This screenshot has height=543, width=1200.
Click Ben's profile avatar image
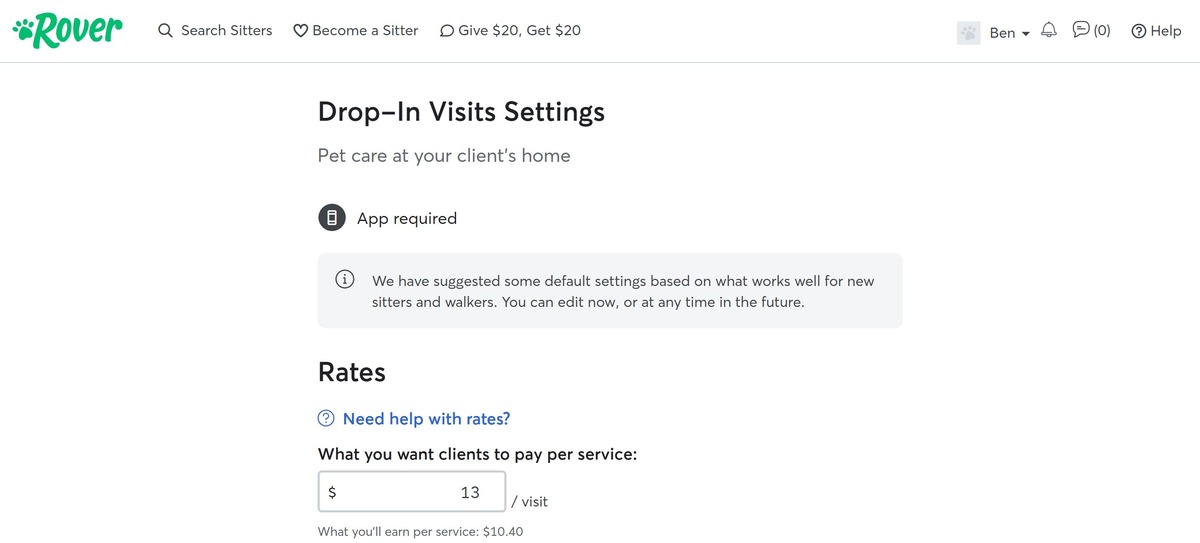(x=968, y=32)
